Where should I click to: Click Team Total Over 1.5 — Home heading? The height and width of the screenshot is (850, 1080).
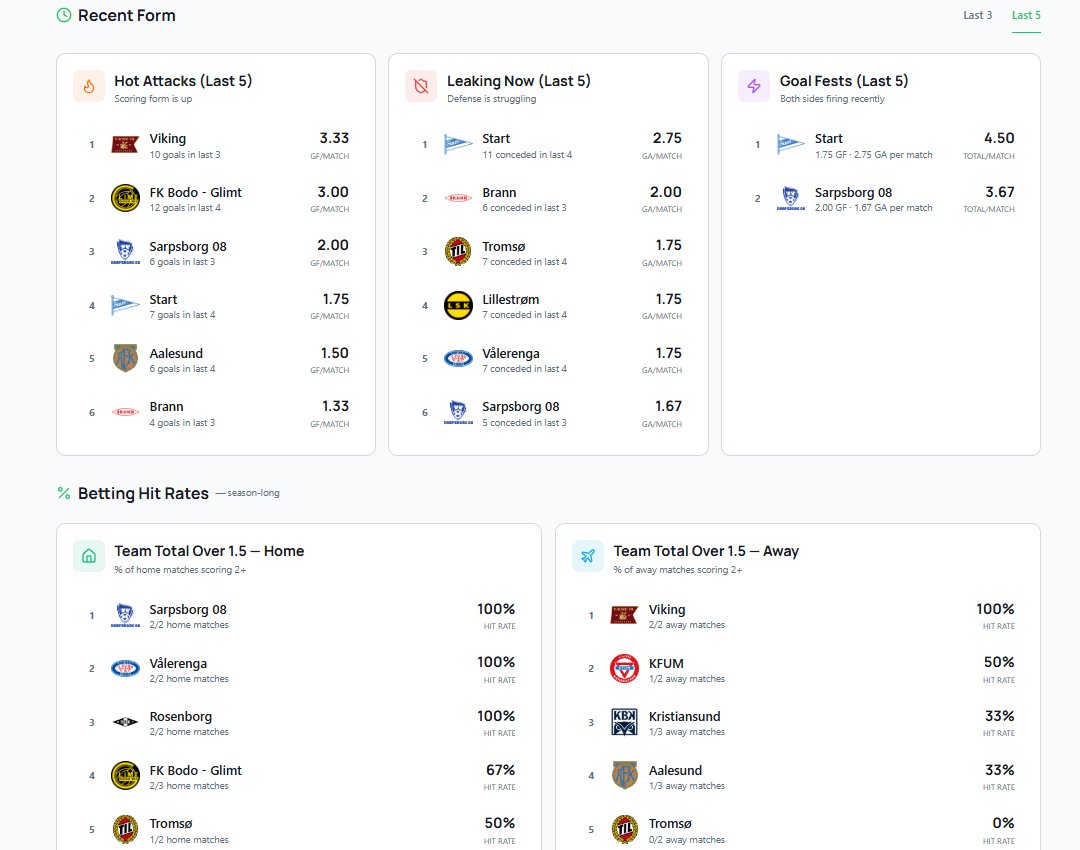(209, 551)
